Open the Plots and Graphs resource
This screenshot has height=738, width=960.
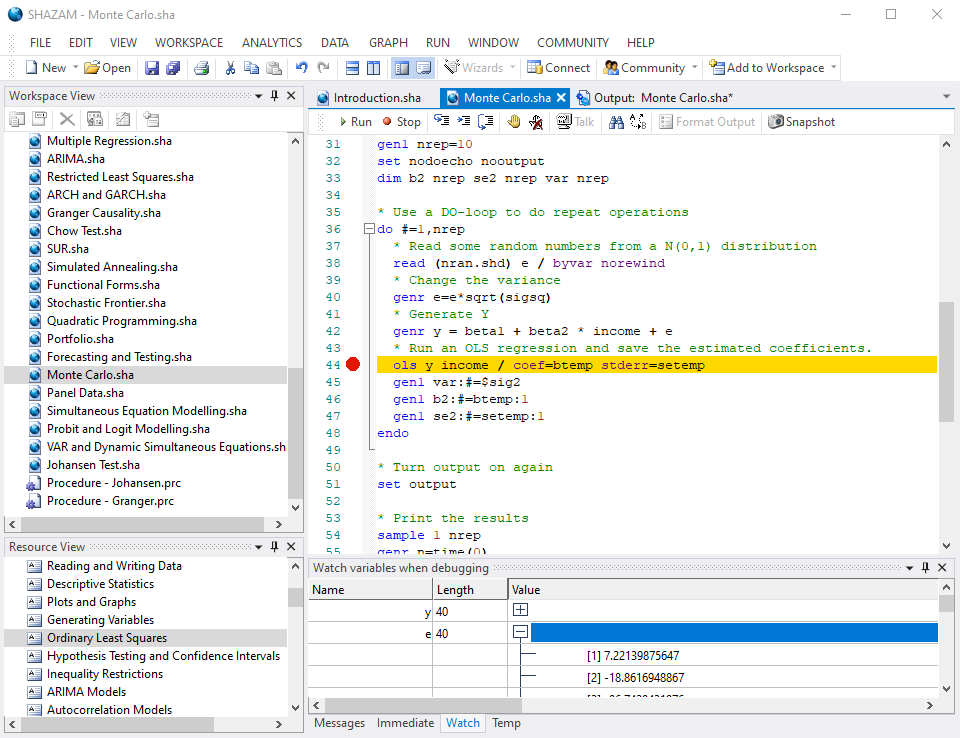point(91,602)
